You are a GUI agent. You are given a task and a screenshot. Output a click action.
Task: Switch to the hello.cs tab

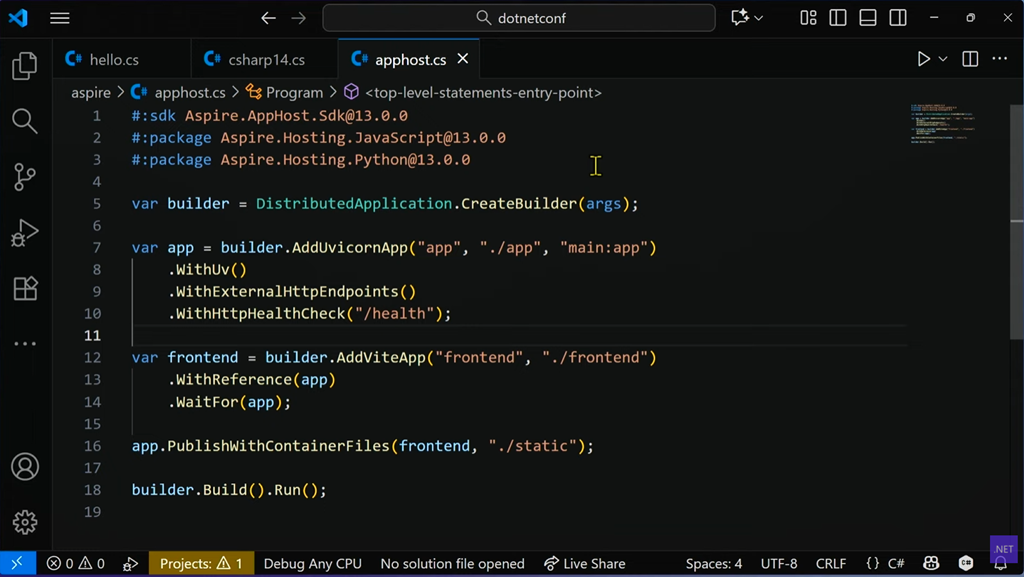click(x=113, y=60)
